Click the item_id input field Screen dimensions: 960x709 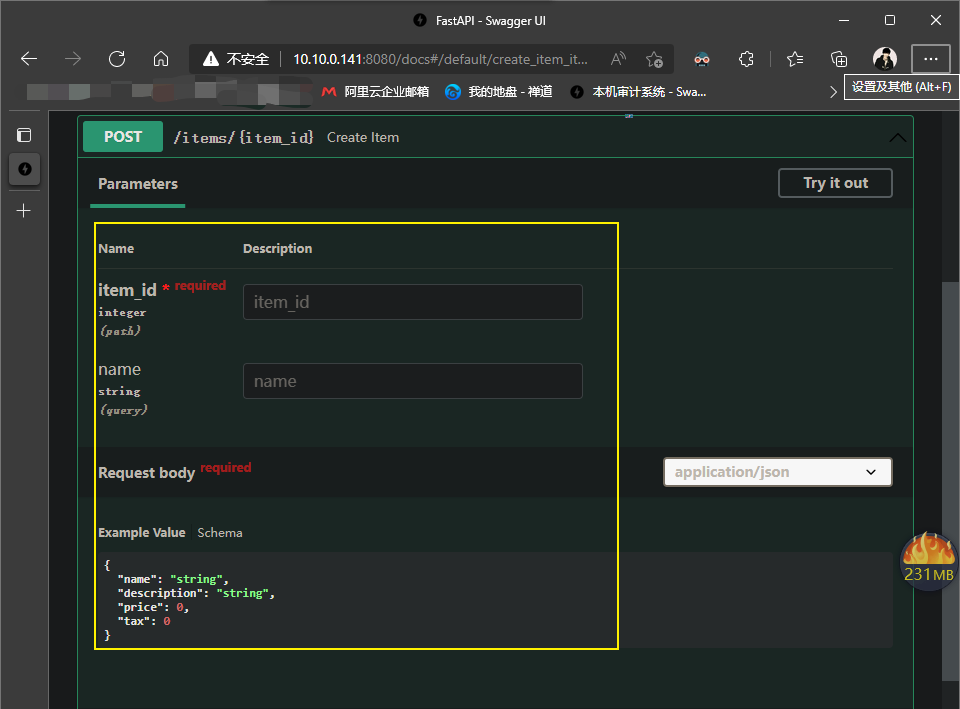[x=412, y=302]
